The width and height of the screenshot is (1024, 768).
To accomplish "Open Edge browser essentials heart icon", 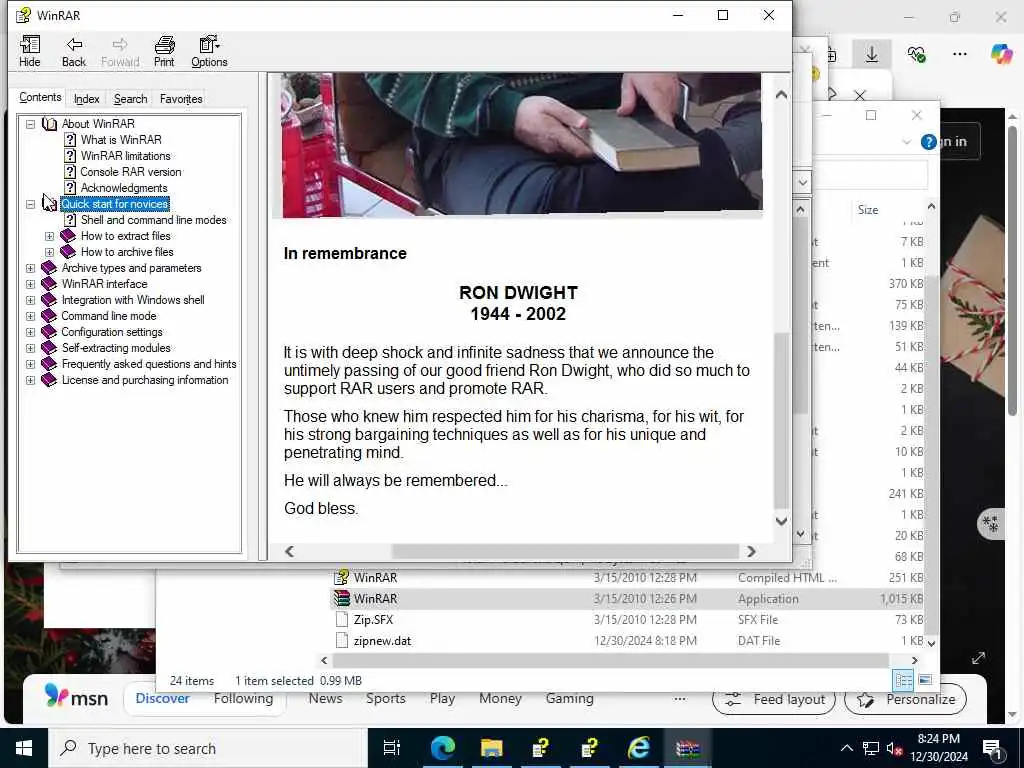I will 916,54.
